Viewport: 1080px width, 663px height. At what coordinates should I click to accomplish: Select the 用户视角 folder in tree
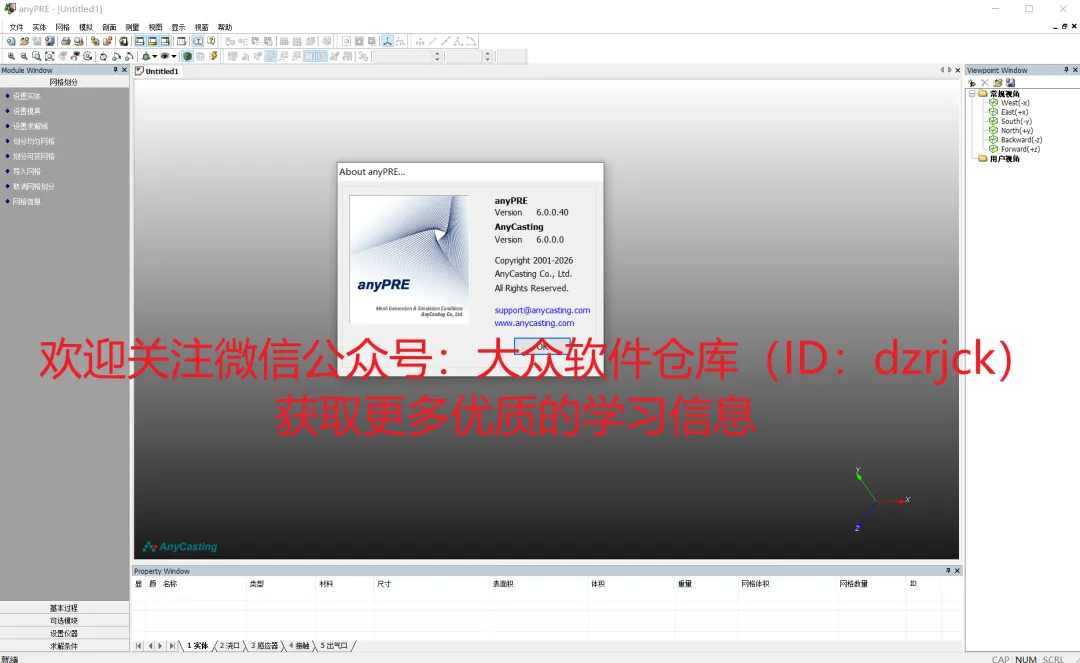(1004, 158)
